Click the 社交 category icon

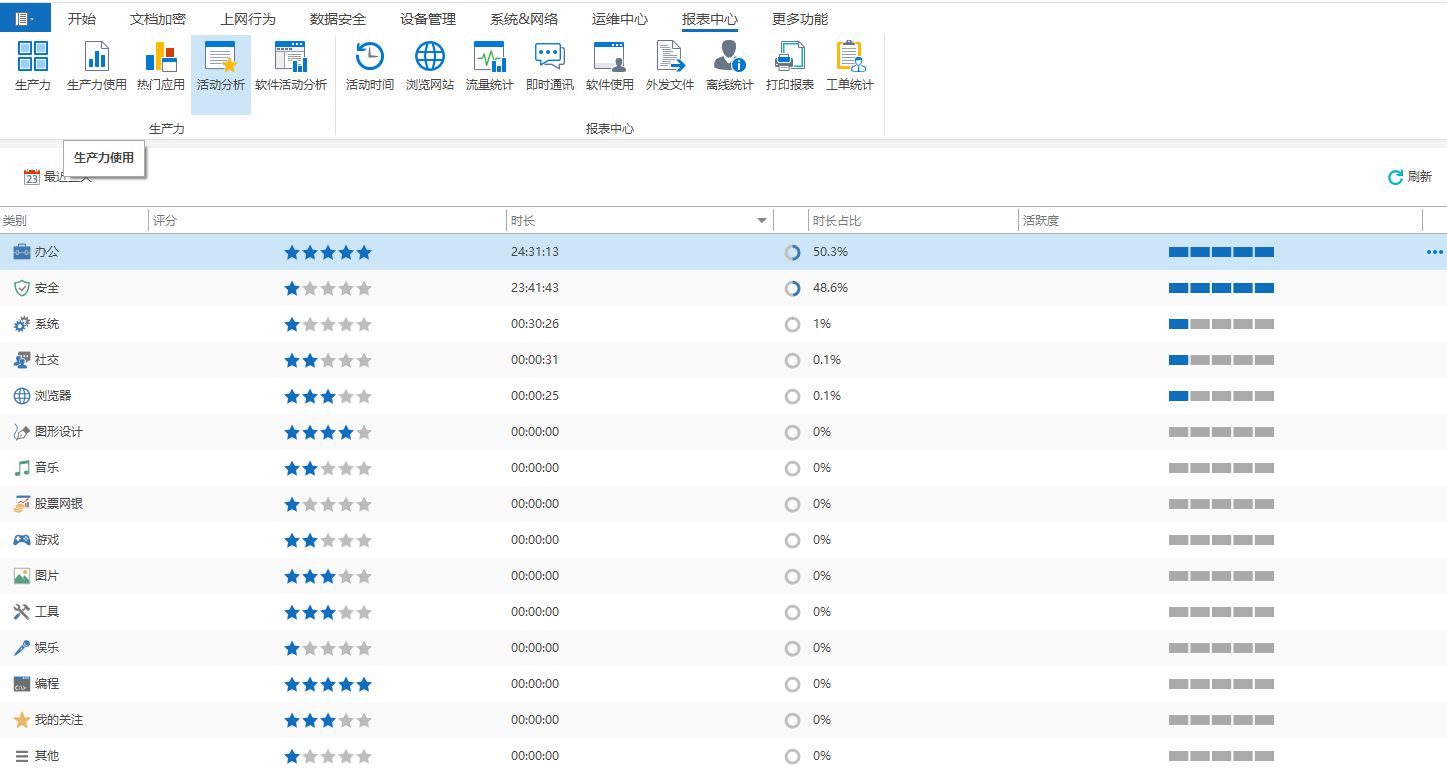click(22, 360)
